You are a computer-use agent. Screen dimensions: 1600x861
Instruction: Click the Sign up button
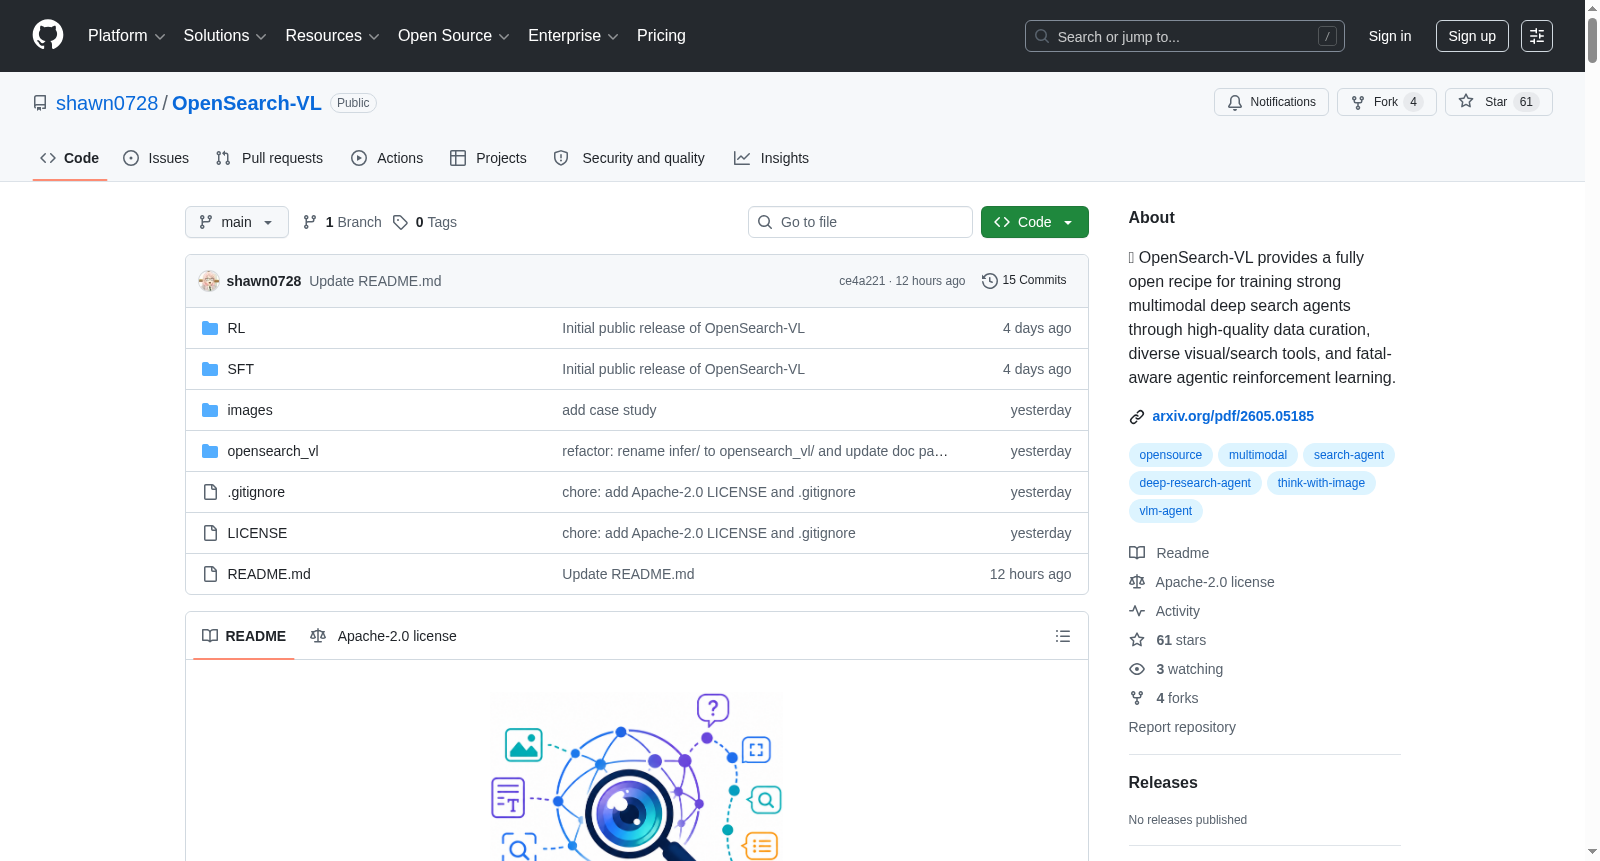click(1472, 36)
